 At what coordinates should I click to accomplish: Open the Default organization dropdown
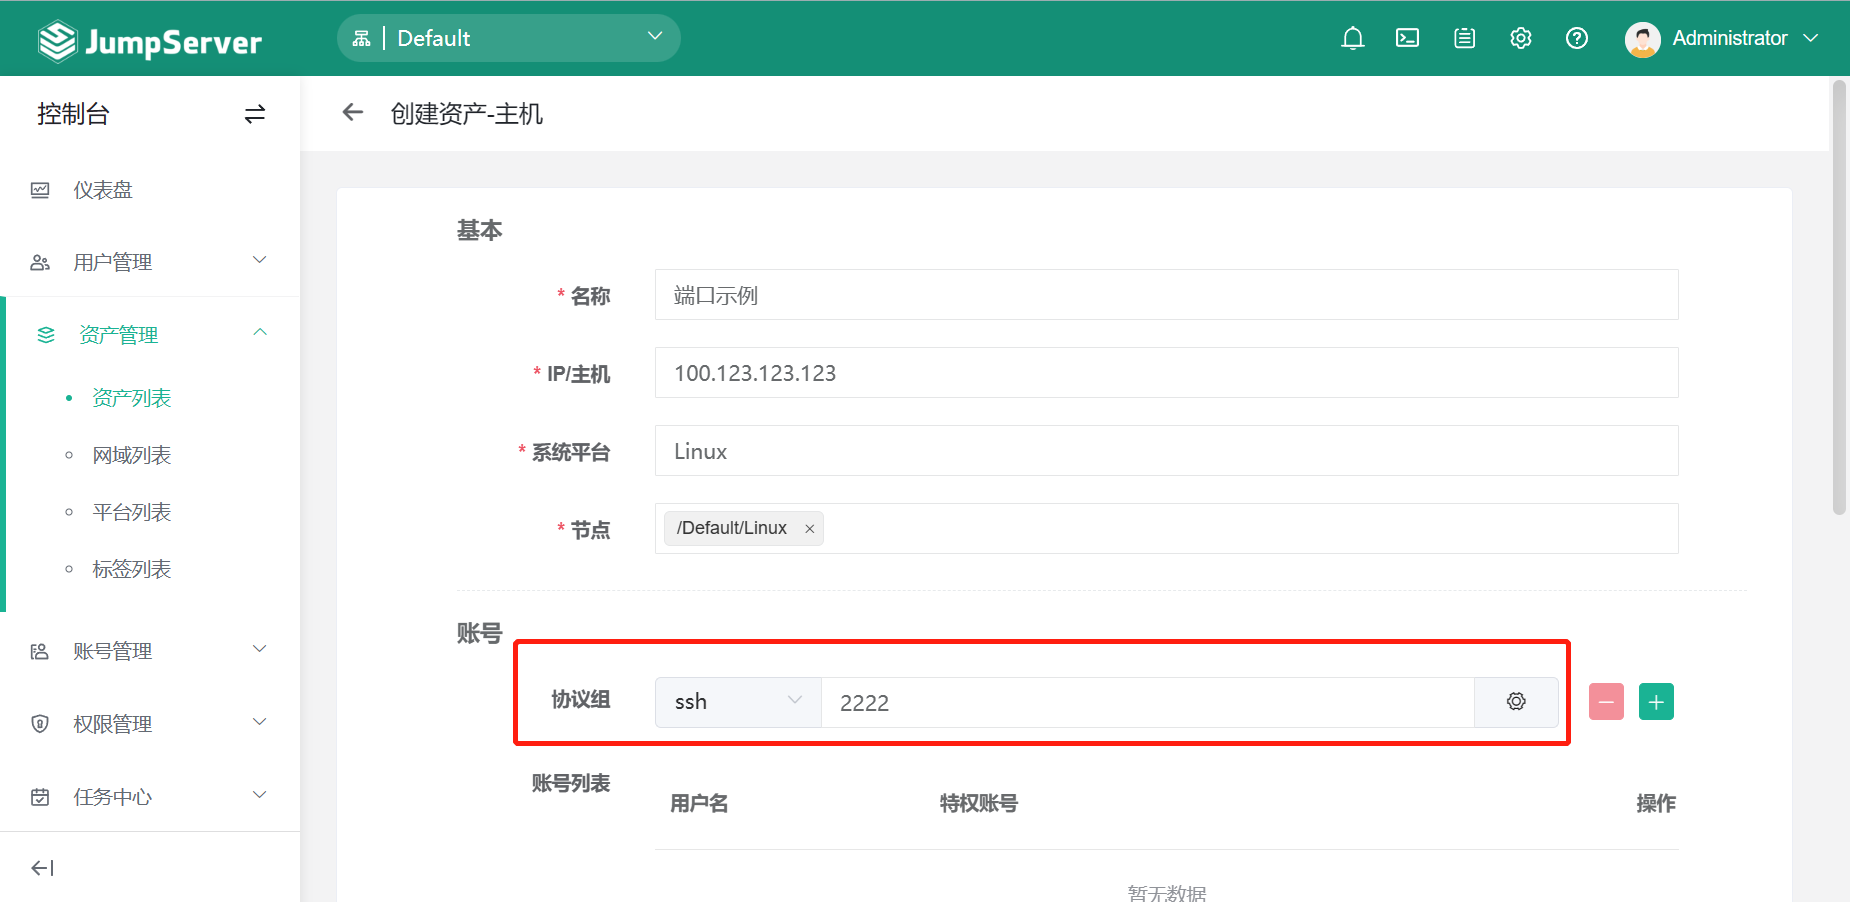tap(509, 38)
